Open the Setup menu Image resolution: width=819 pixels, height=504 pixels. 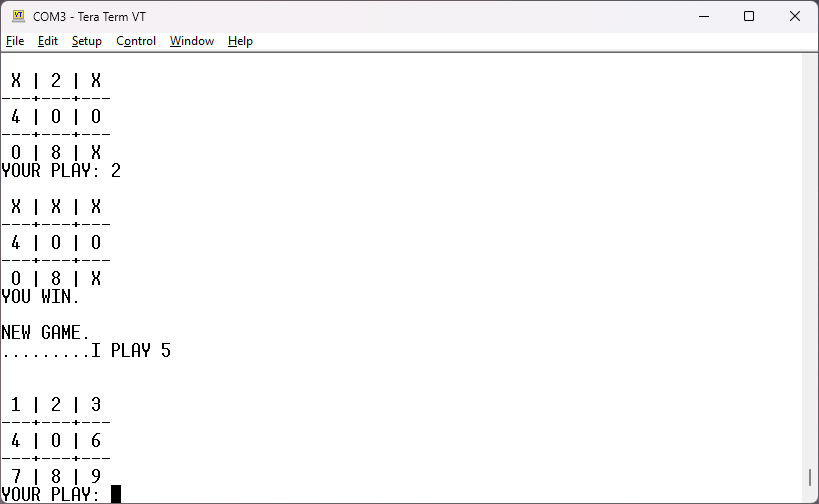(x=87, y=41)
